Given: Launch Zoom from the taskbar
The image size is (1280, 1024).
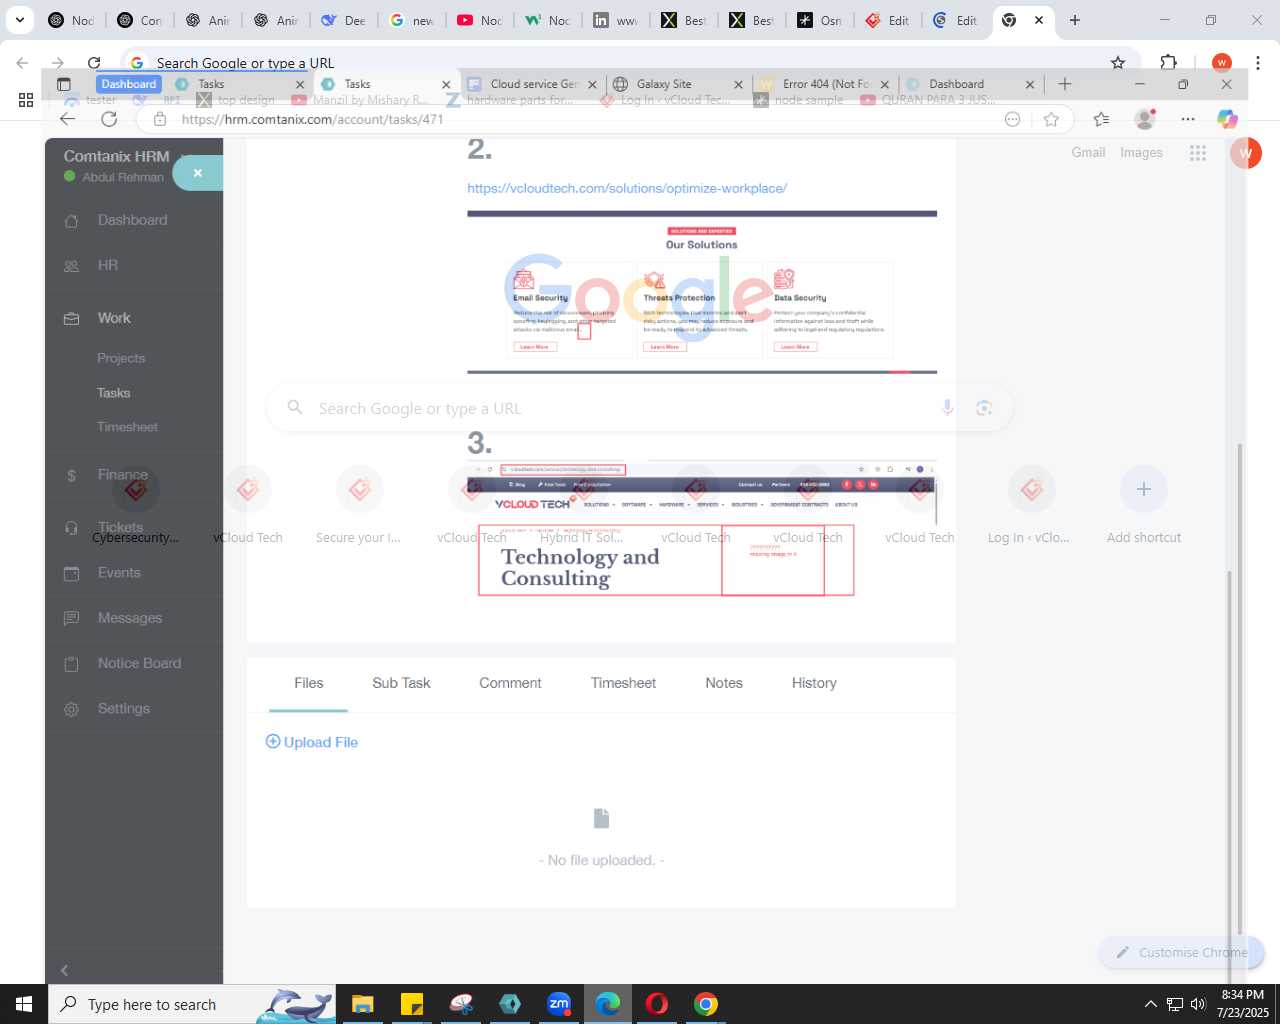Looking at the screenshot, I should pyautogui.click(x=559, y=1004).
